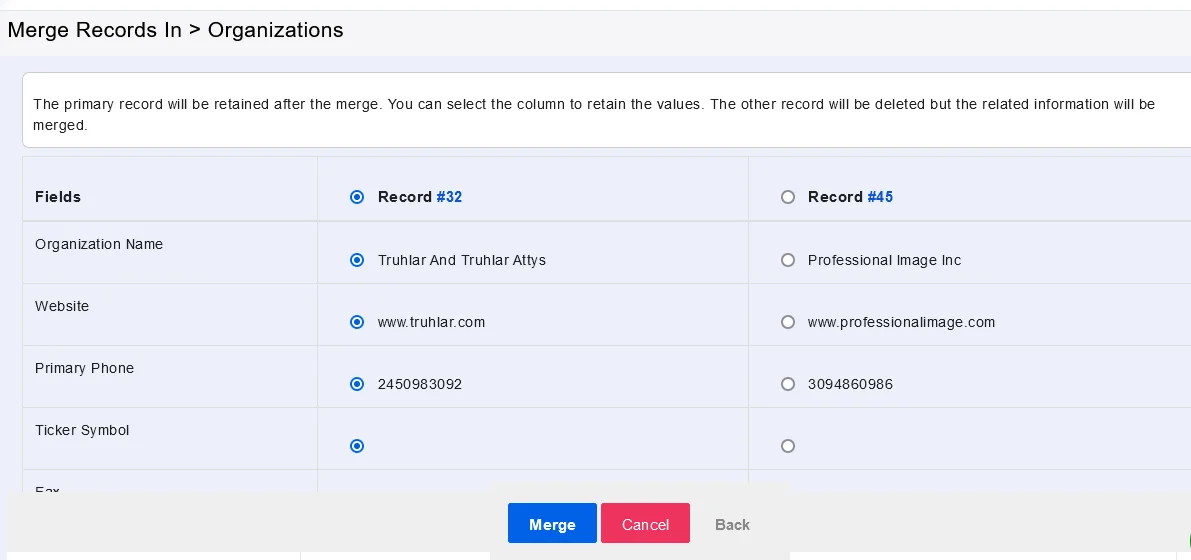This screenshot has height=560, width=1191.
Task: Select Record #32 as primary record
Action: pos(357,197)
